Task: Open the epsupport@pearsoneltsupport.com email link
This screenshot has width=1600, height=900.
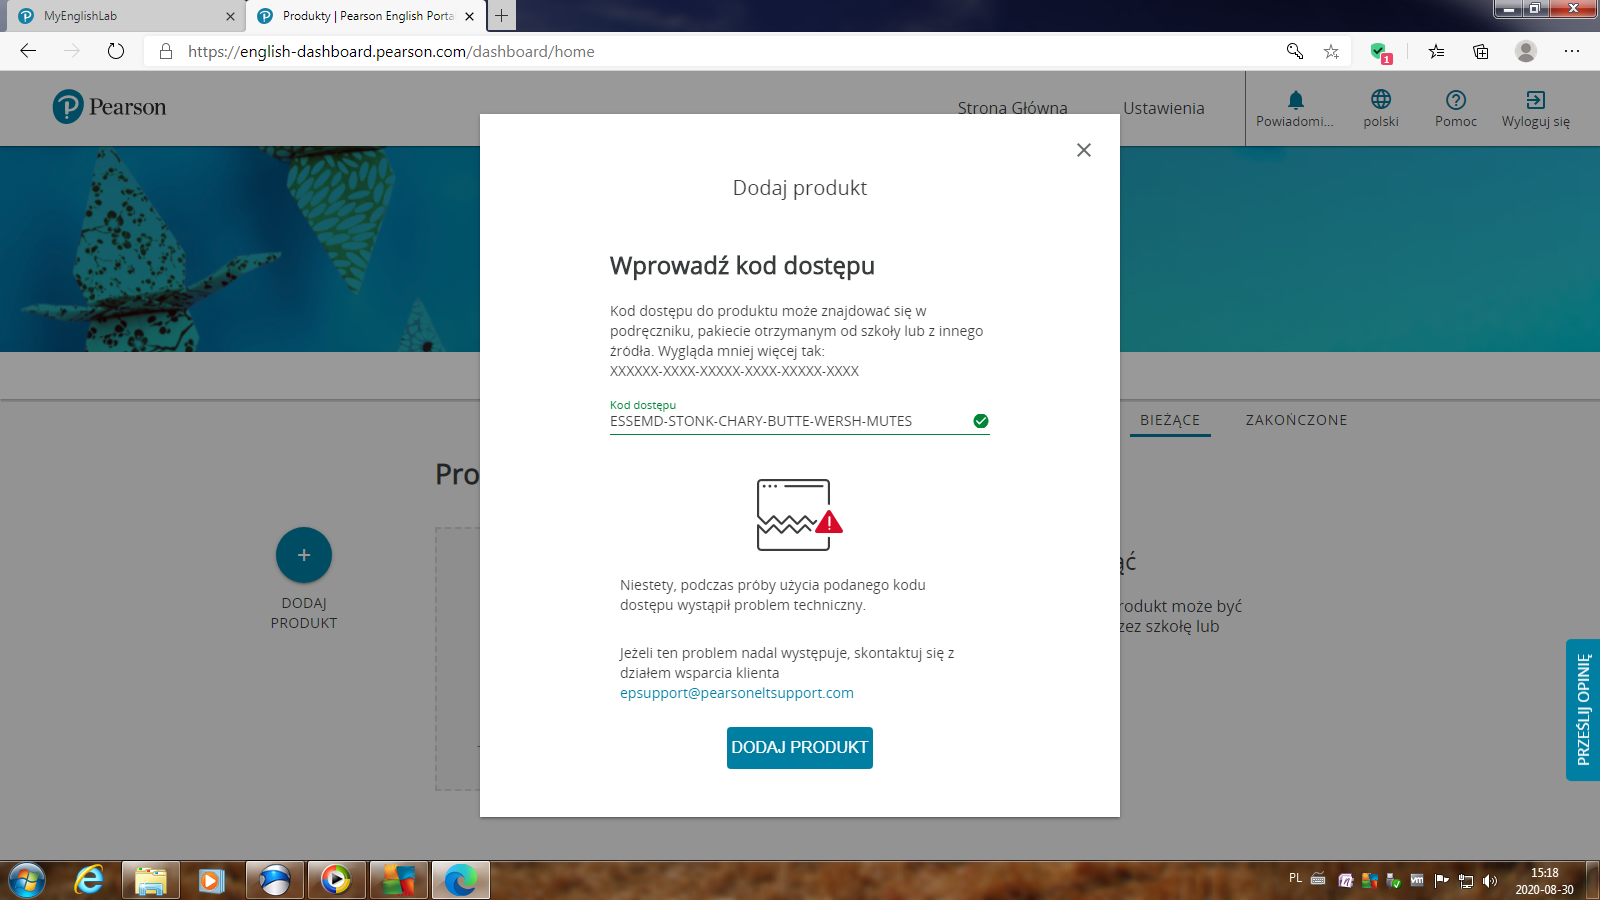Action: point(737,693)
